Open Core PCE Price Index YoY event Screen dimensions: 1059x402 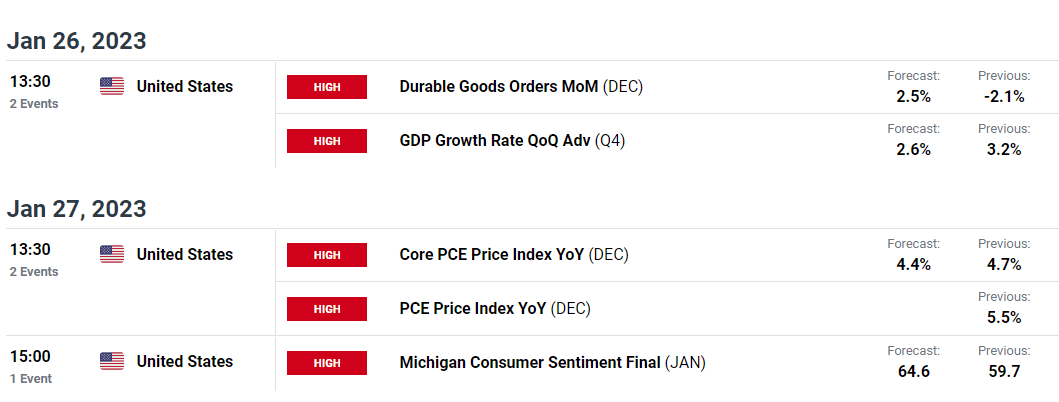pos(514,255)
